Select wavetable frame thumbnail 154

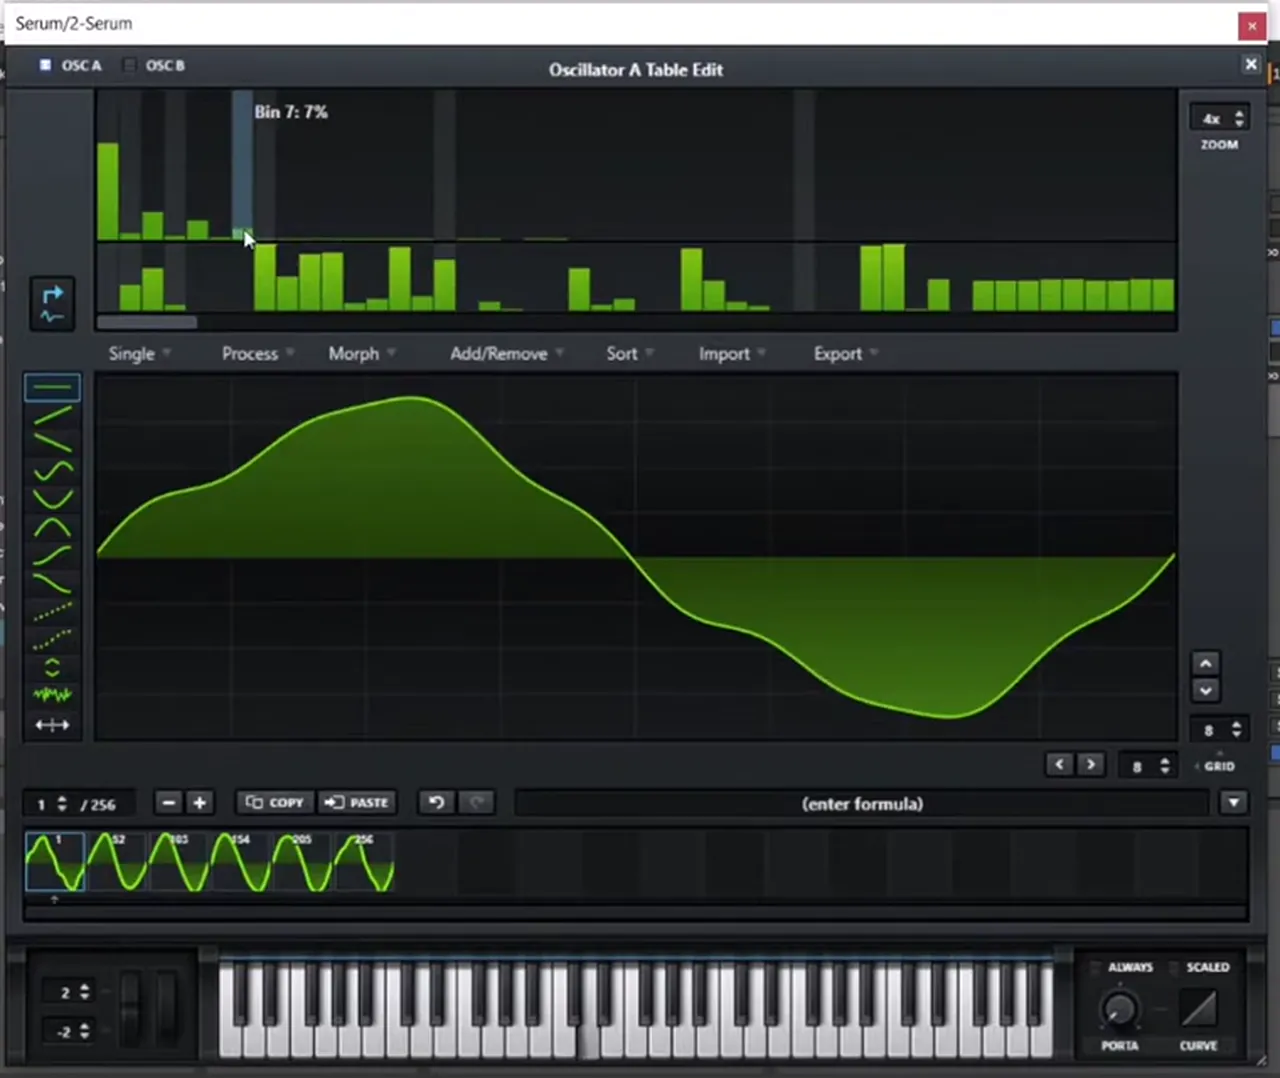[240, 861]
